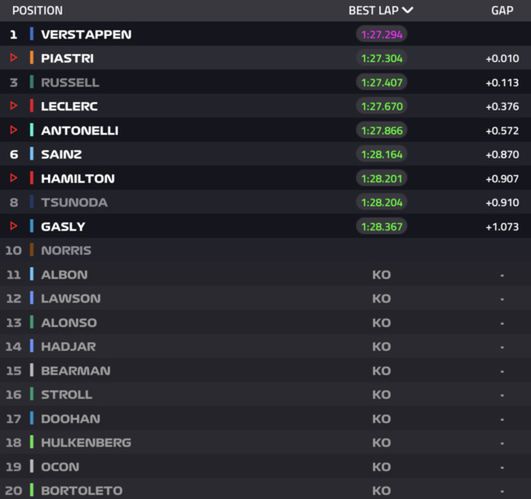Image resolution: width=531 pixels, height=499 pixels.
Task: Click Verstappen's blue team color bar
Action: pos(31,34)
